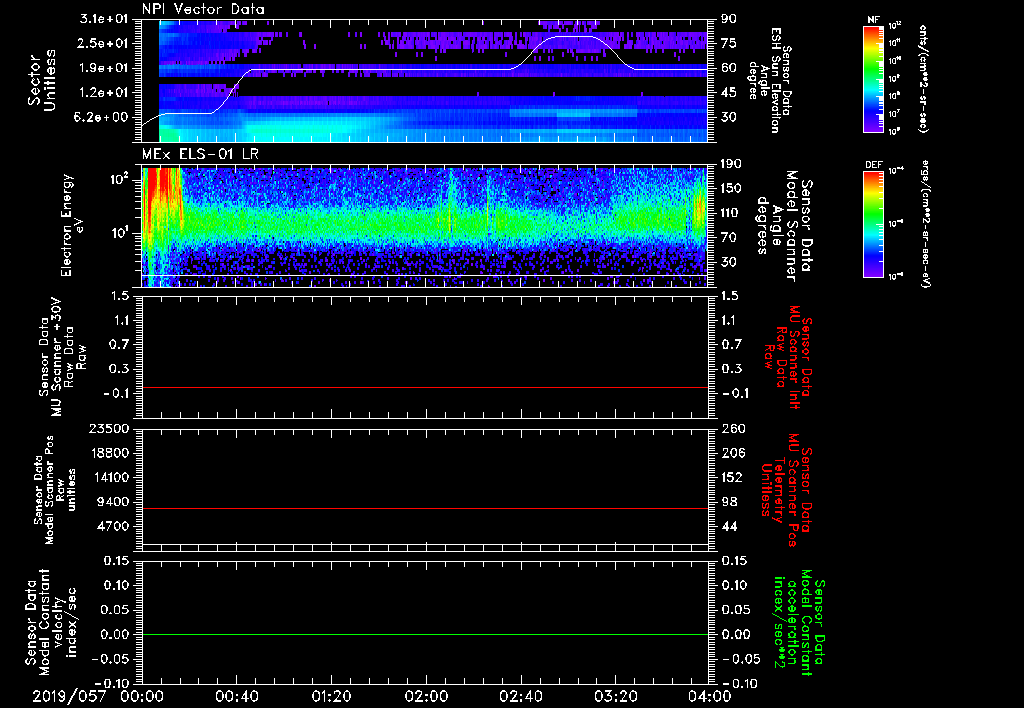The image size is (1024, 708).
Task: Select the 'NPI Vector Data' panel title
Action: (x=203, y=9)
